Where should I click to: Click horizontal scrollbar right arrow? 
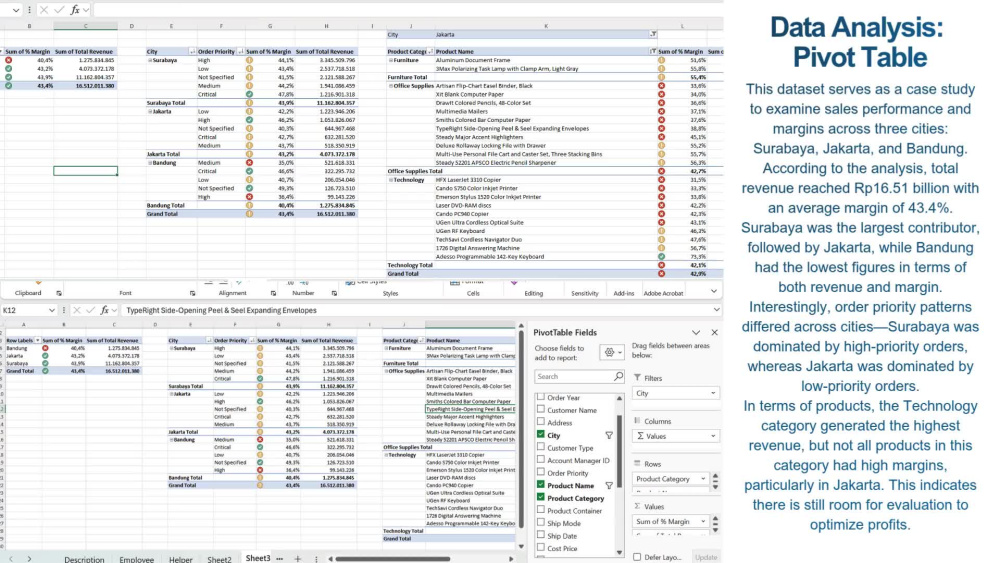[511, 559]
